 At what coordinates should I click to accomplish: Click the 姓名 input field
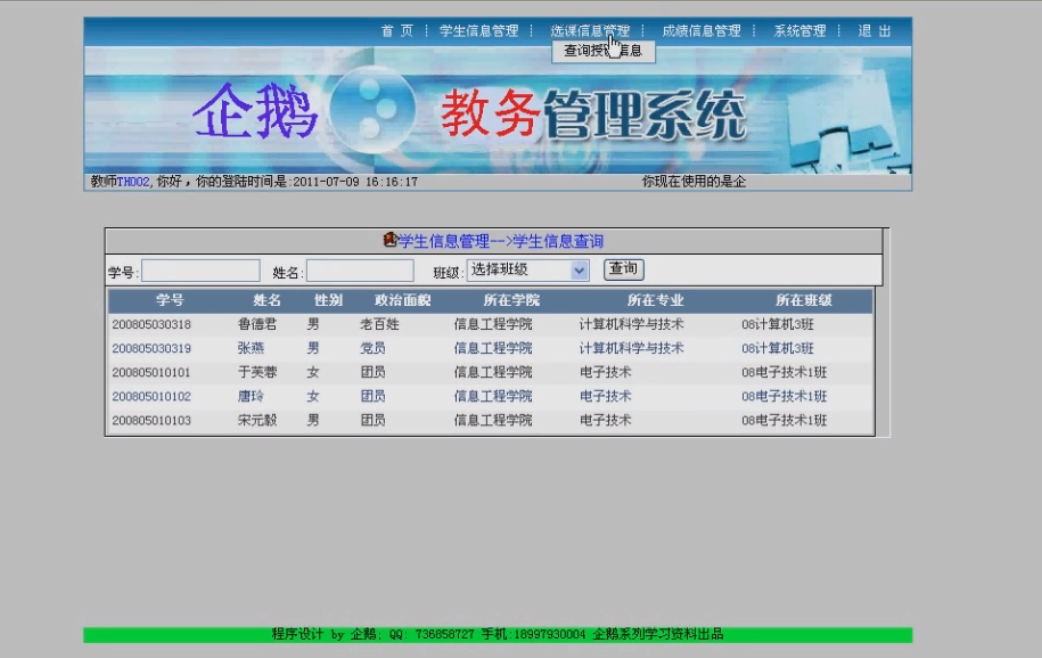(360, 271)
